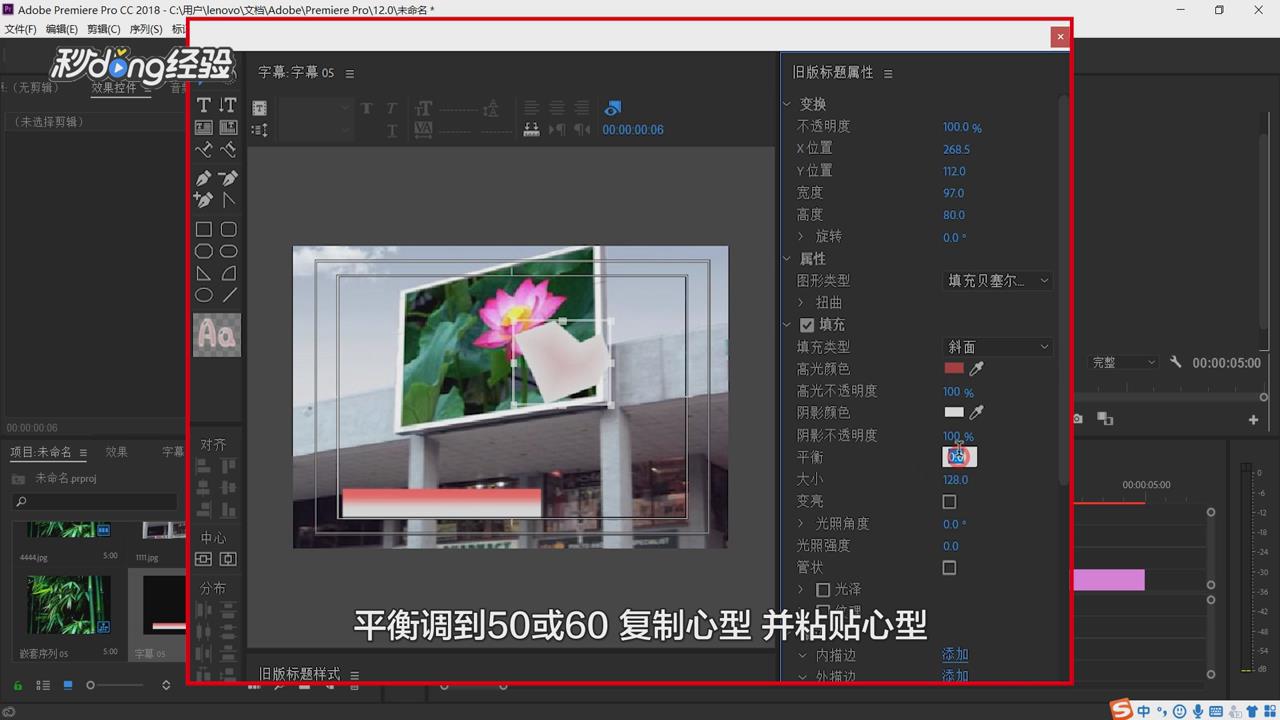Click 添加 link for 外描边
This screenshot has height=720, width=1280.
coord(955,676)
